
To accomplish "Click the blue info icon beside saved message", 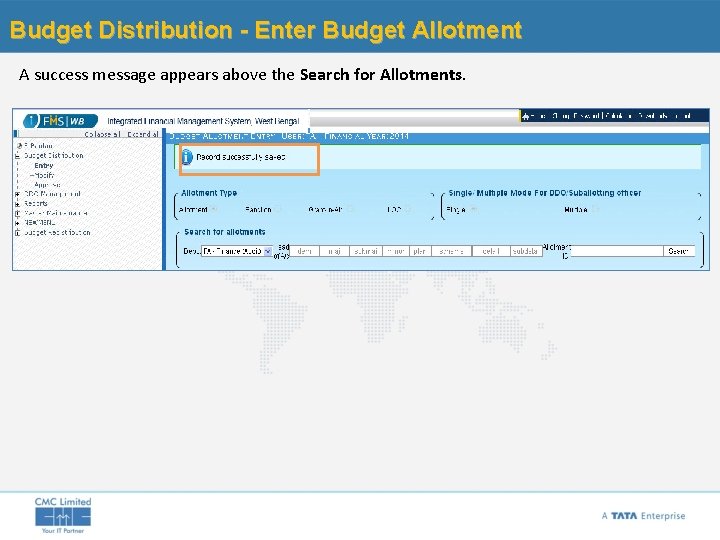I will [186, 157].
